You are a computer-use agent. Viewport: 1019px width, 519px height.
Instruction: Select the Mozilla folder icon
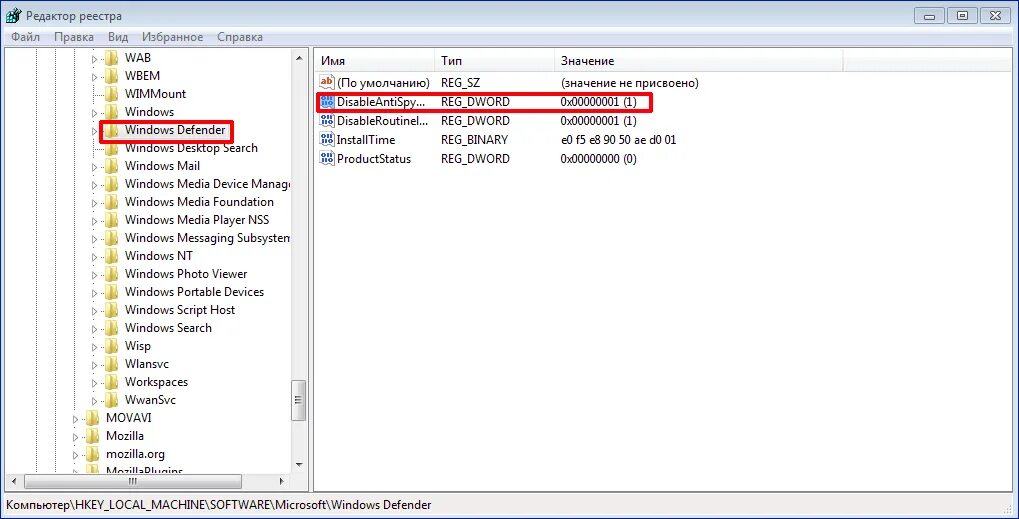92,436
